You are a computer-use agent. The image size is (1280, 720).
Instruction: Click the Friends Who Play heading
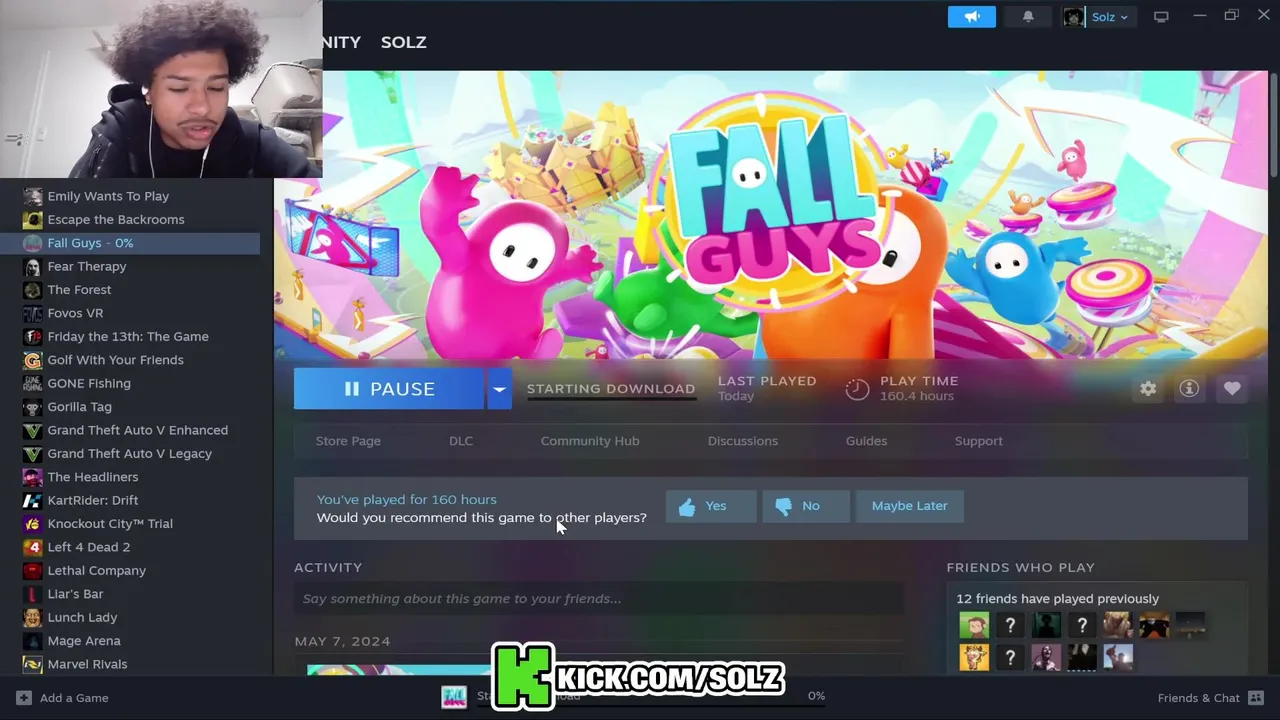click(x=1020, y=567)
